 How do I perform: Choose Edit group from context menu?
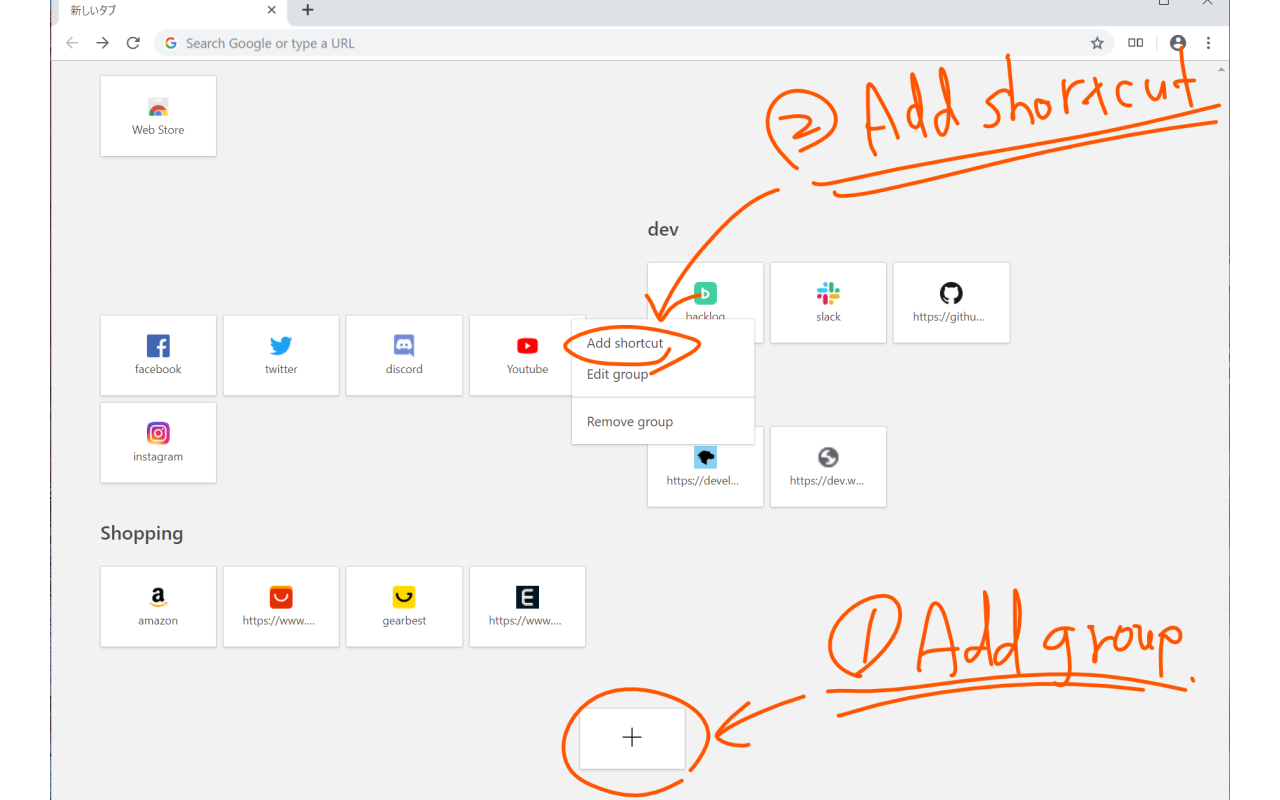click(662, 374)
